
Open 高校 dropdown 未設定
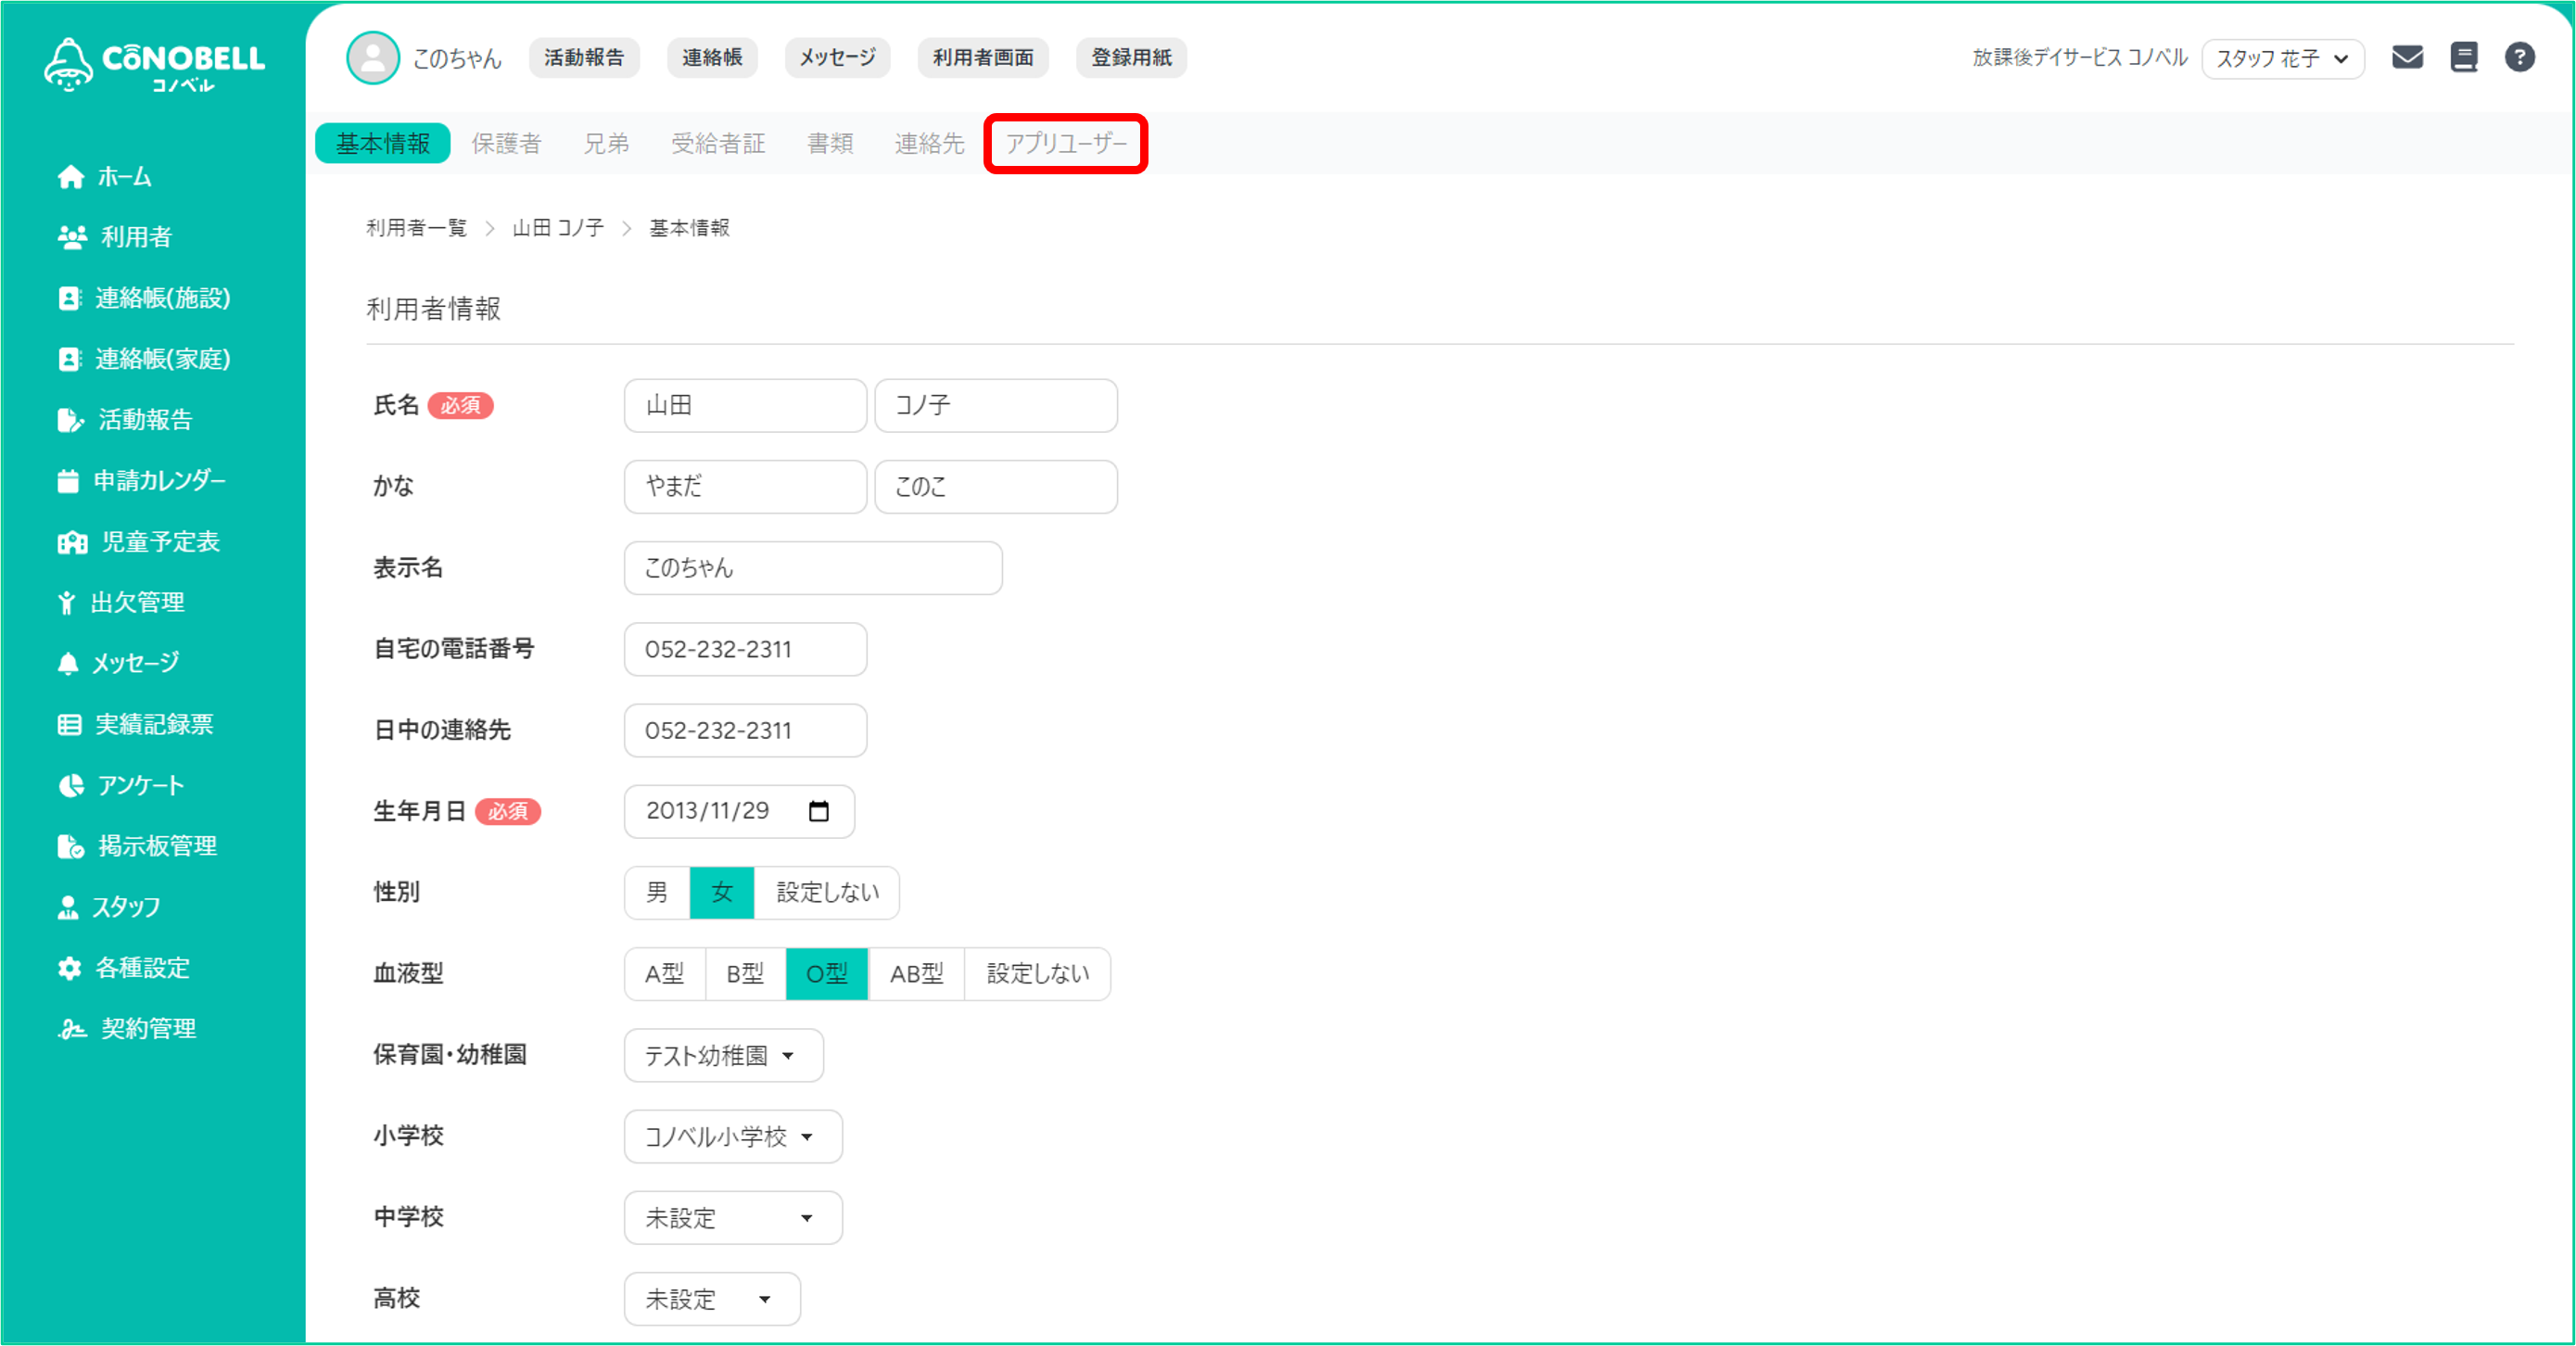click(712, 1299)
